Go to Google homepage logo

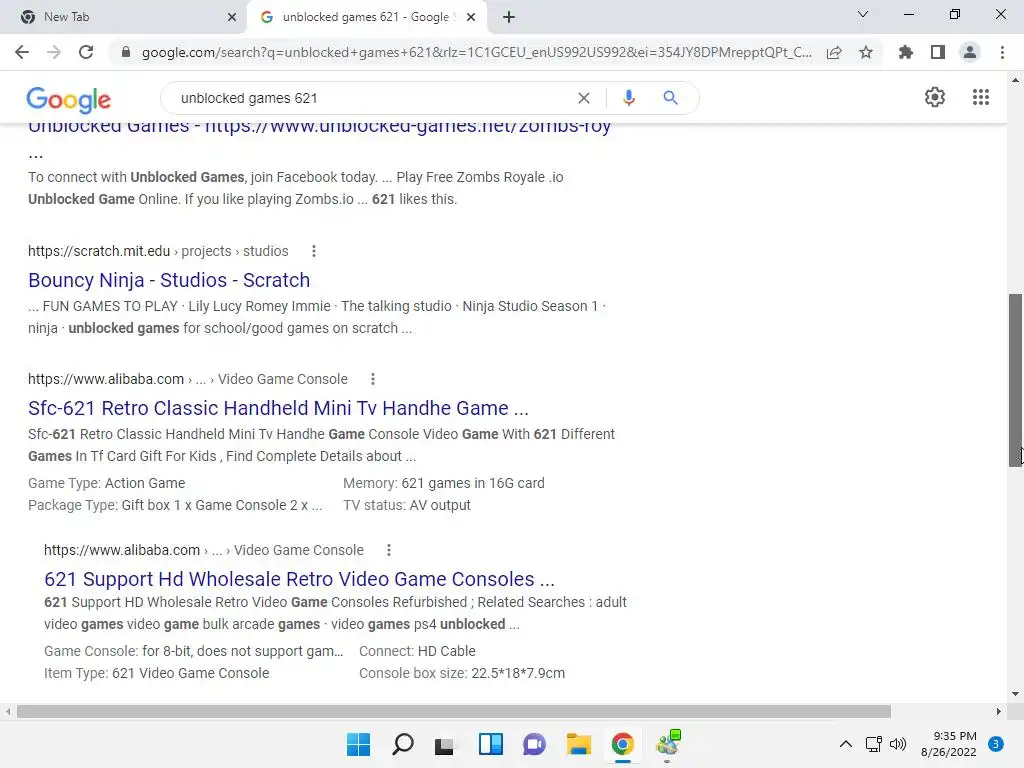coord(69,99)
